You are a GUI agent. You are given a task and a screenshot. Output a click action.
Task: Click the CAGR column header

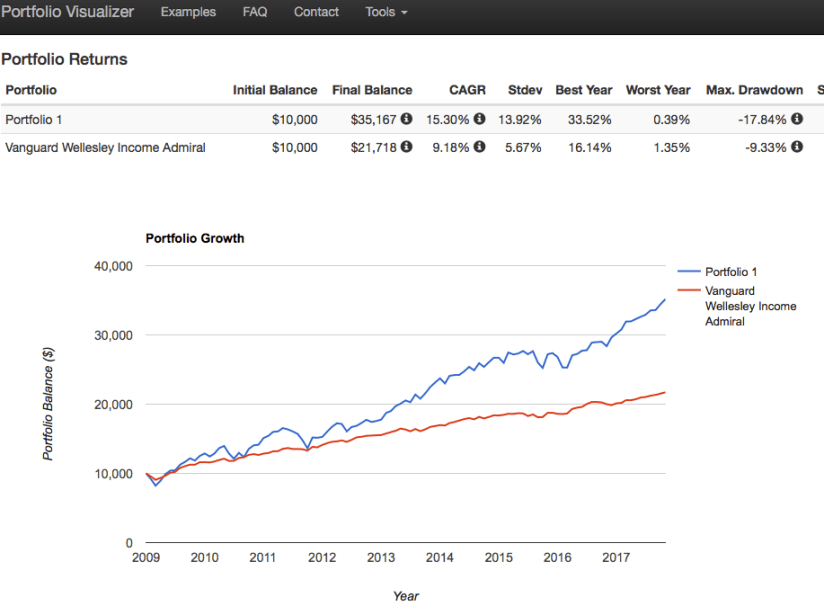(x=467, y=90)
